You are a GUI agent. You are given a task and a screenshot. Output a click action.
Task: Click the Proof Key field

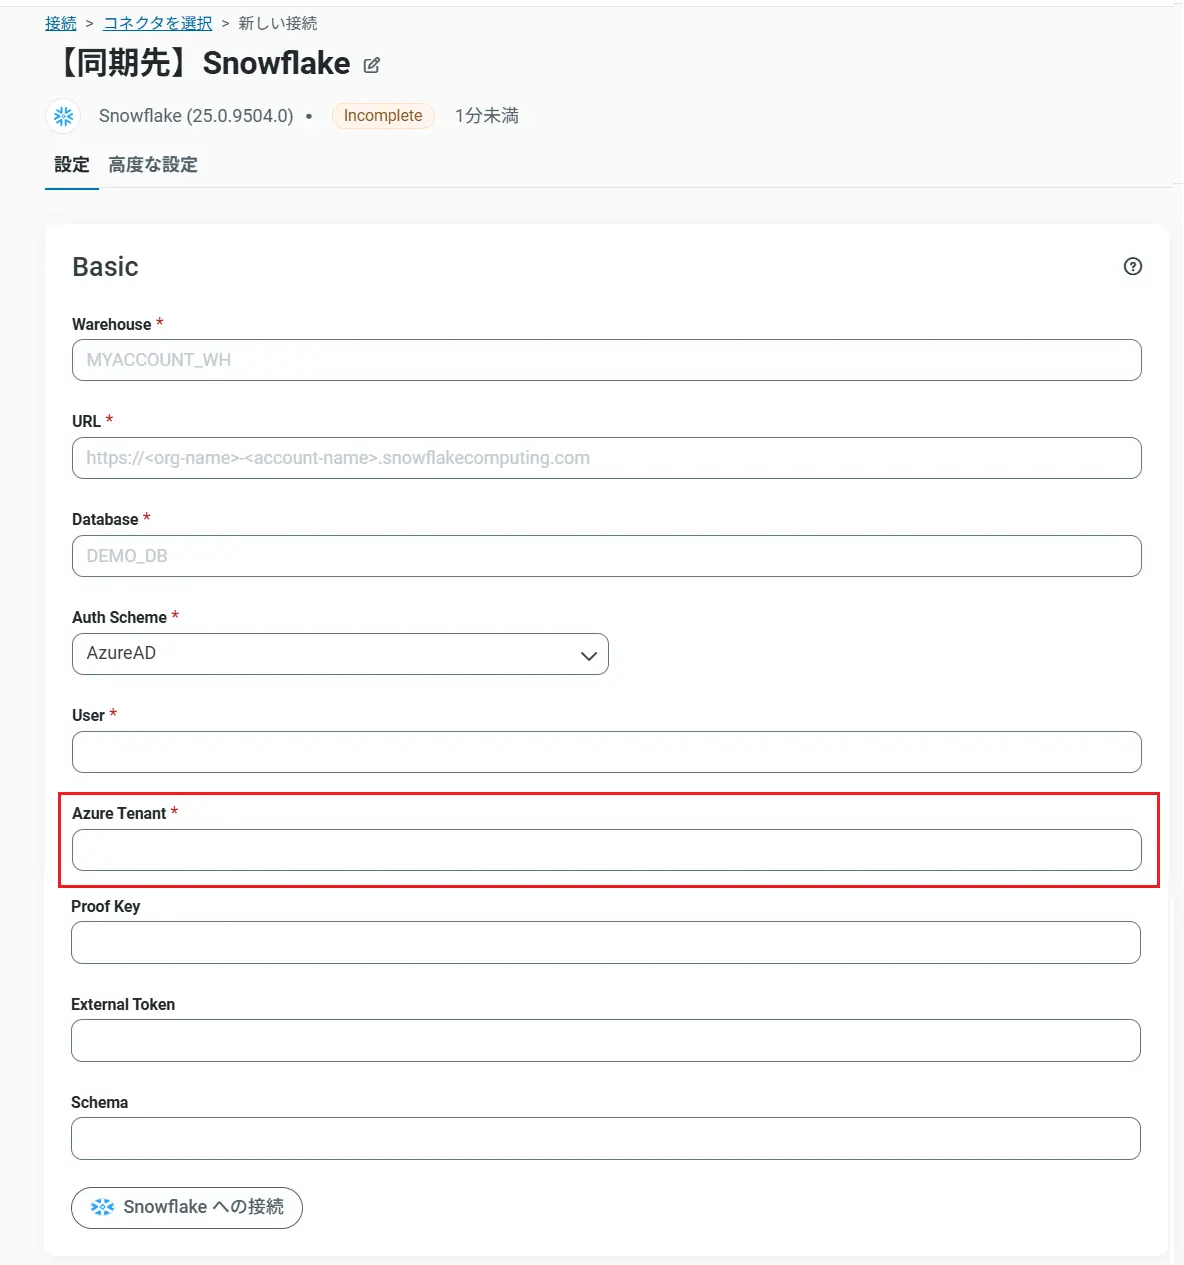pyautogui.click(x=606, y=942)
